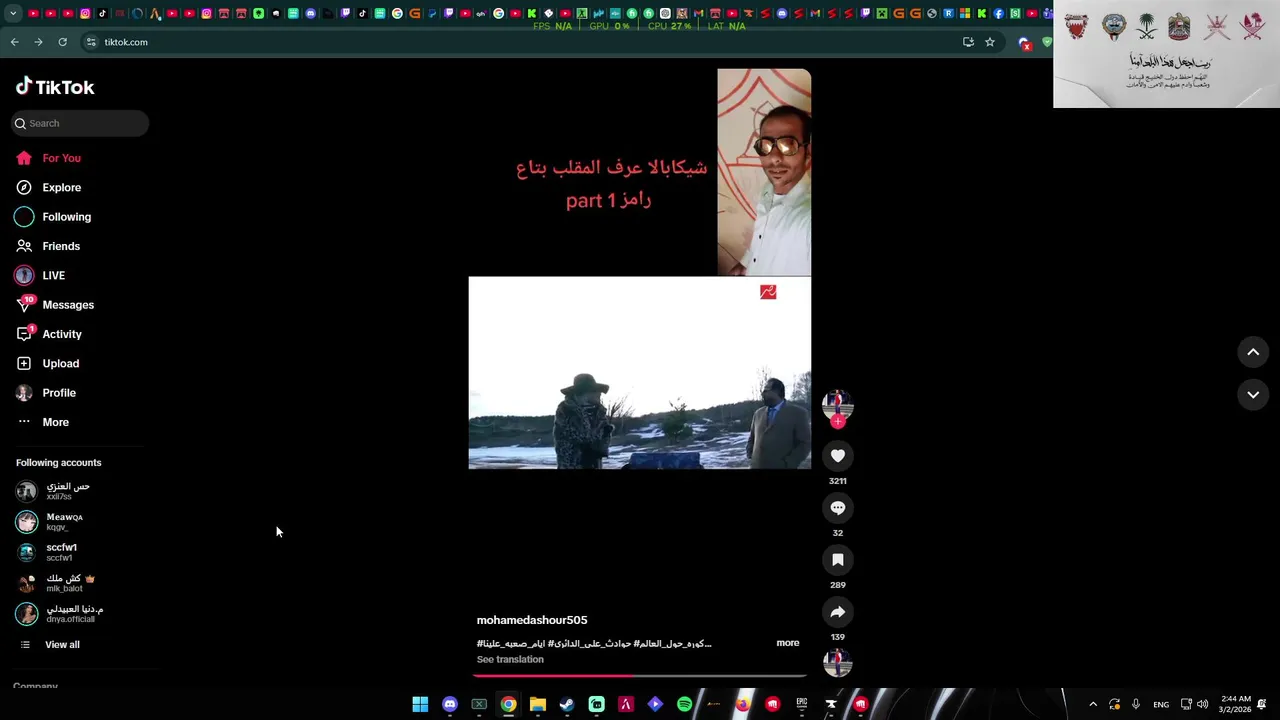Open Discord from taskbar
Image resolution: width=1280 pixels, height=720 pixels.
click(x=450, y=704)
